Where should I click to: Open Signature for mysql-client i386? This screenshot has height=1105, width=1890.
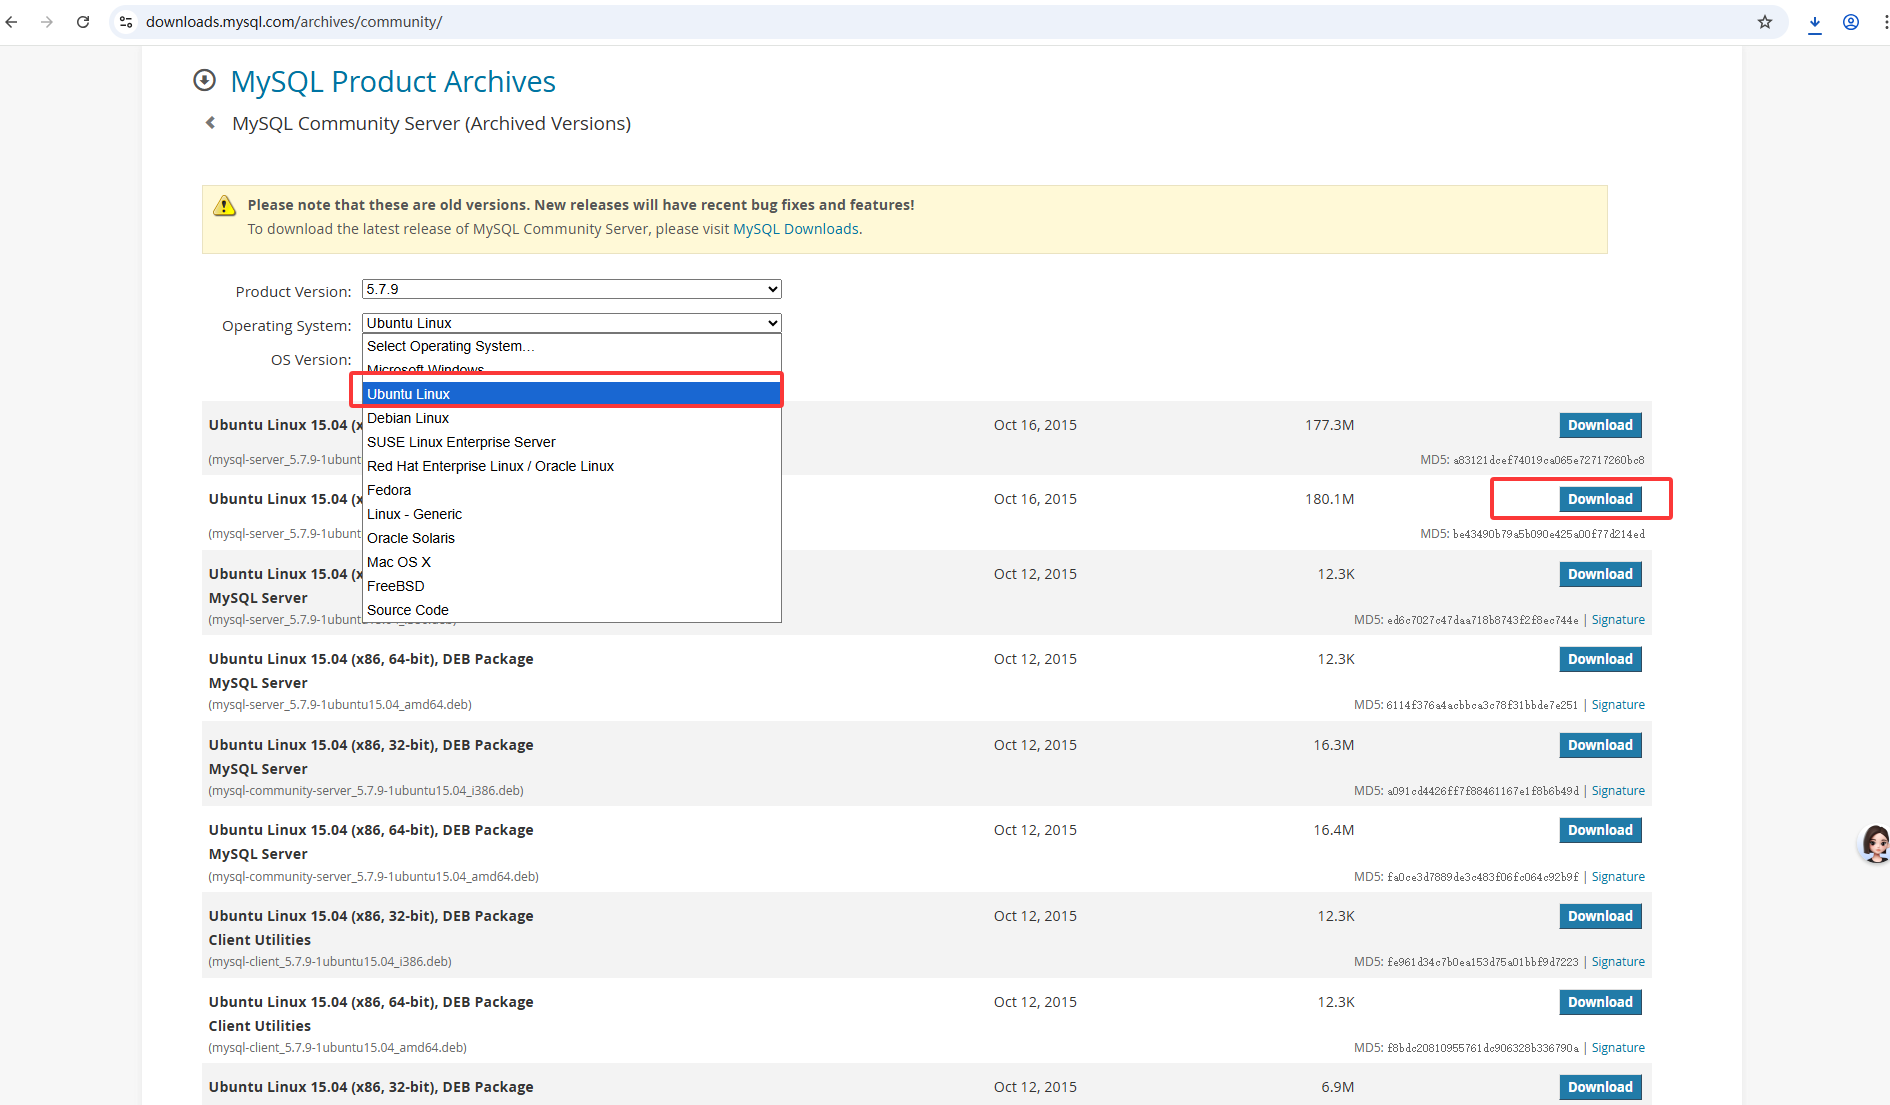coord(1618,962)
